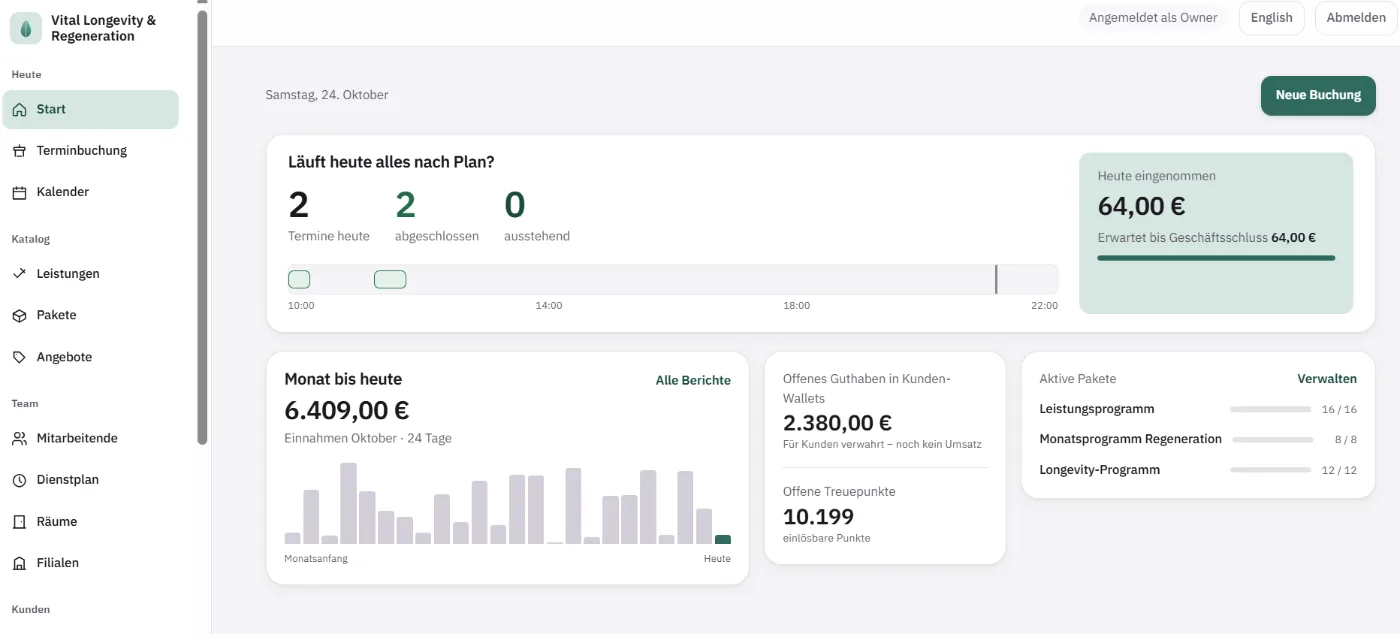Click the Kalender calendar icon
1400x634 pixels.
point(19,192)
